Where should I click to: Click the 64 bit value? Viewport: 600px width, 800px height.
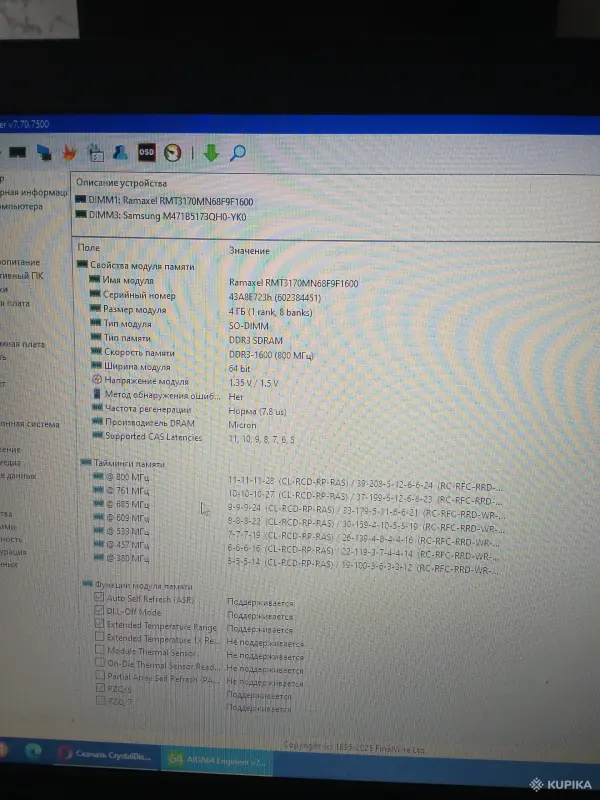click(239, 368)
